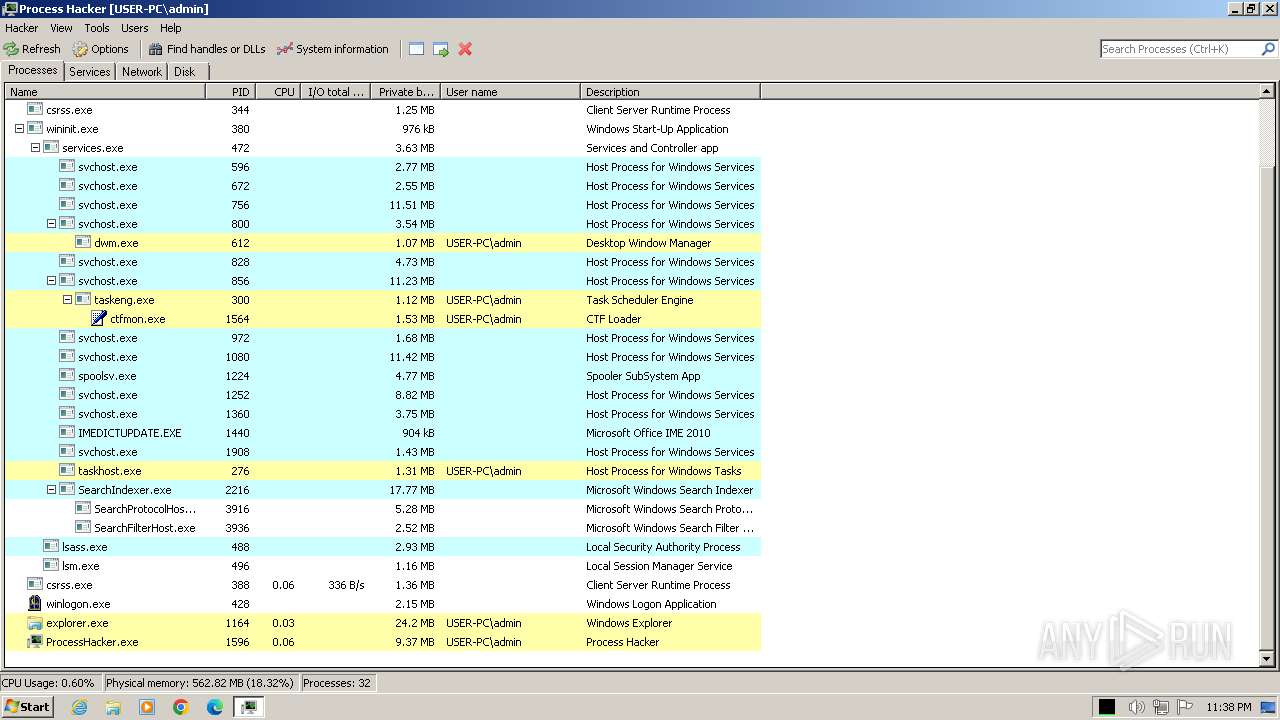1280x720 pixels.
Task: Collapse the services.exe tree node
Action: tap(35, 148)
